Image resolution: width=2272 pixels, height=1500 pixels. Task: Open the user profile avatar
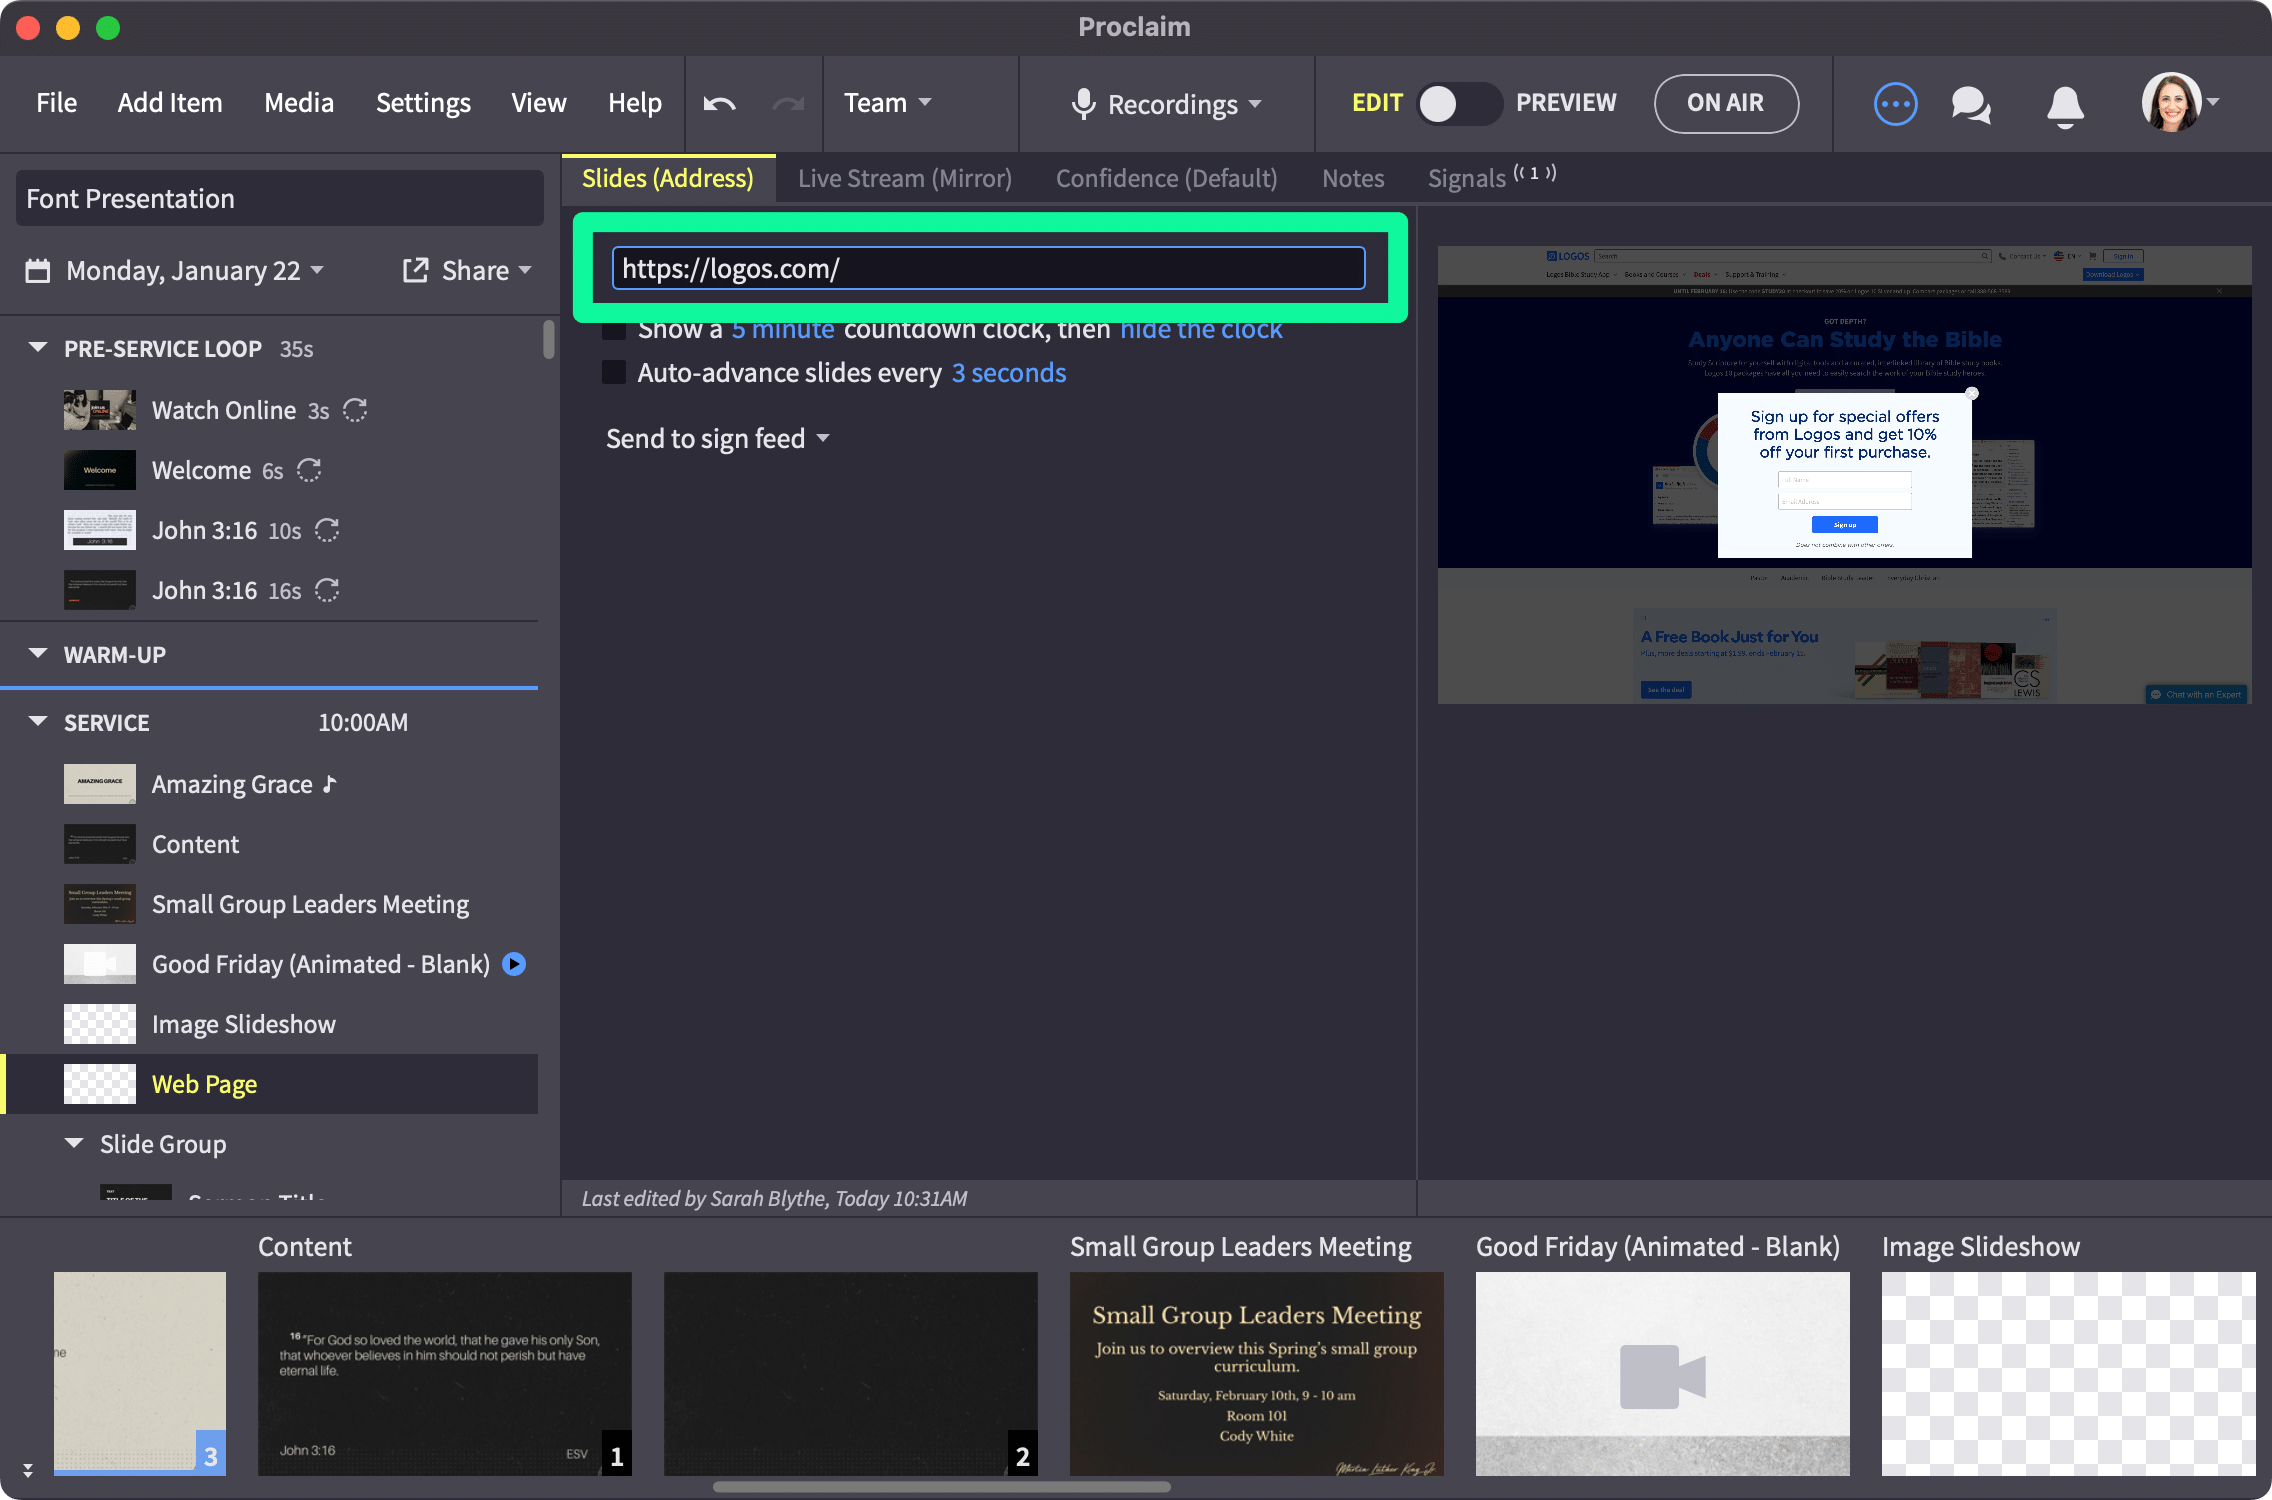pos(2171,102)
